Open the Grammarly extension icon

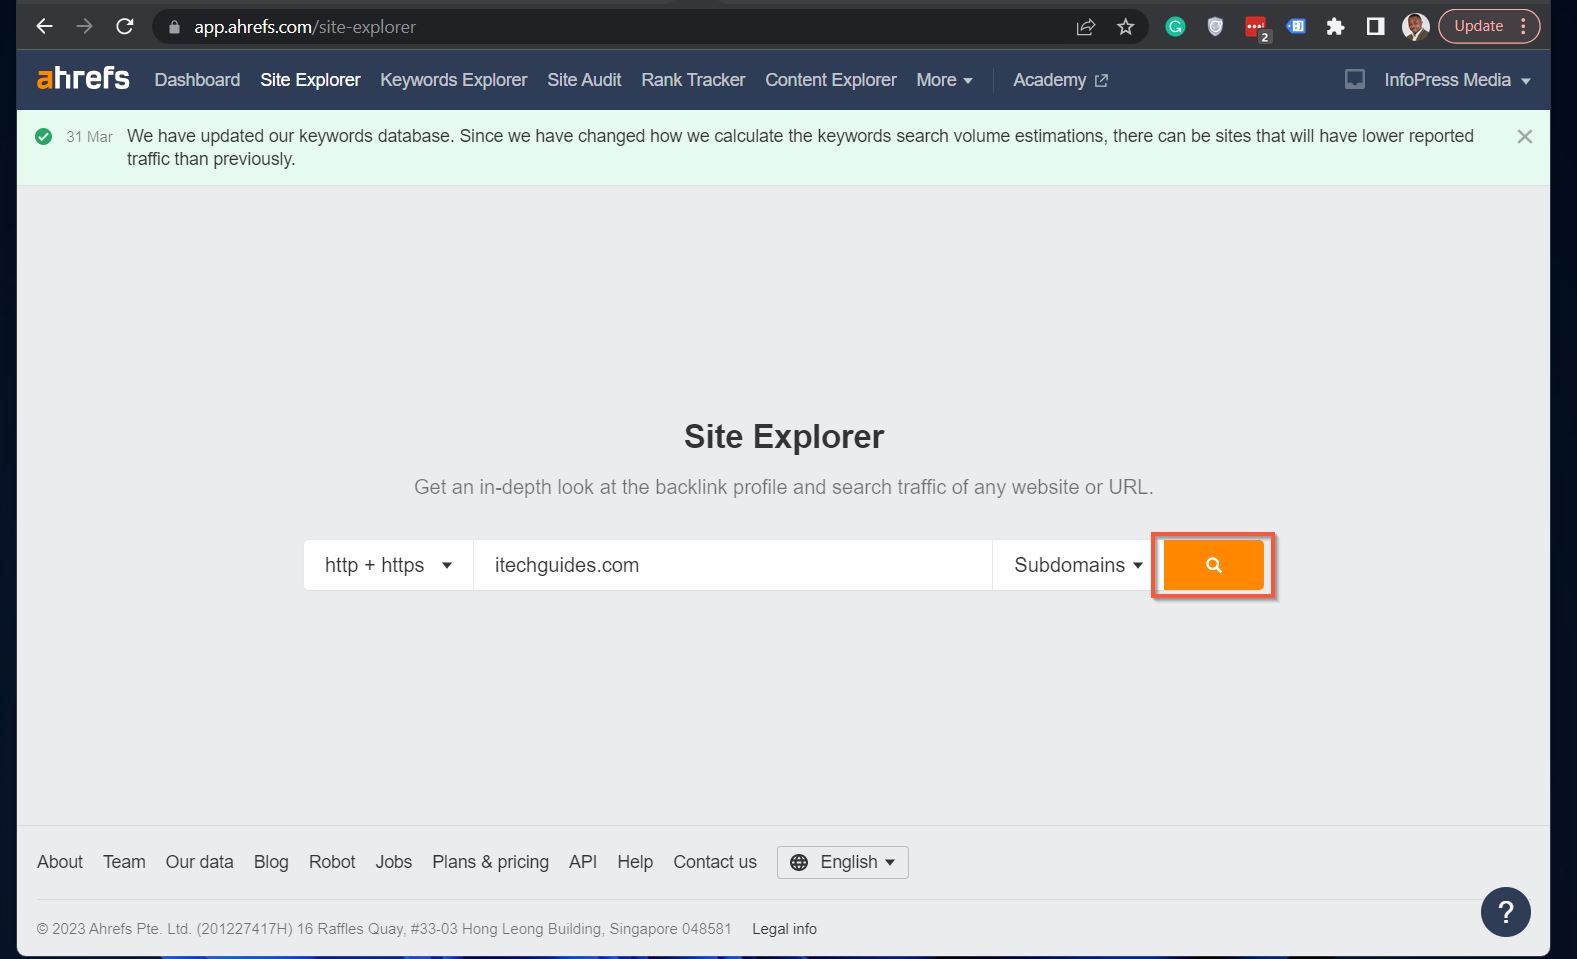pyautogui.click(x=1175, y=27)
